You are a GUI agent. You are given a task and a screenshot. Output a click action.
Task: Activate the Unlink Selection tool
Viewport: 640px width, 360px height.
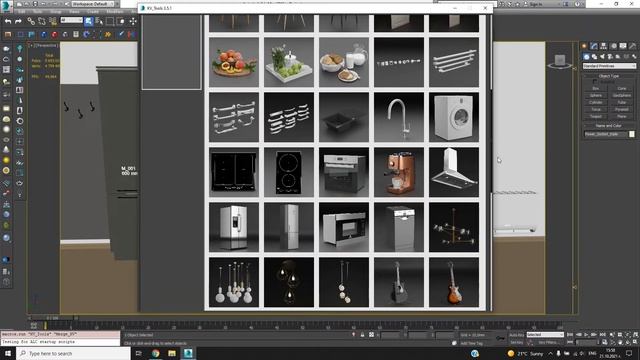42,21
